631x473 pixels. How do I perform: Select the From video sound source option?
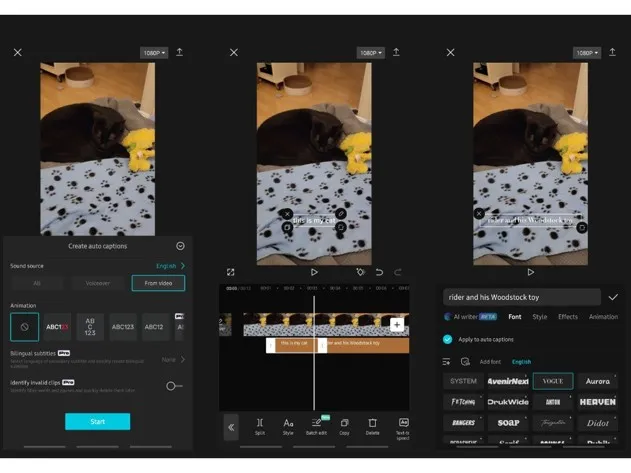point(158,283)
